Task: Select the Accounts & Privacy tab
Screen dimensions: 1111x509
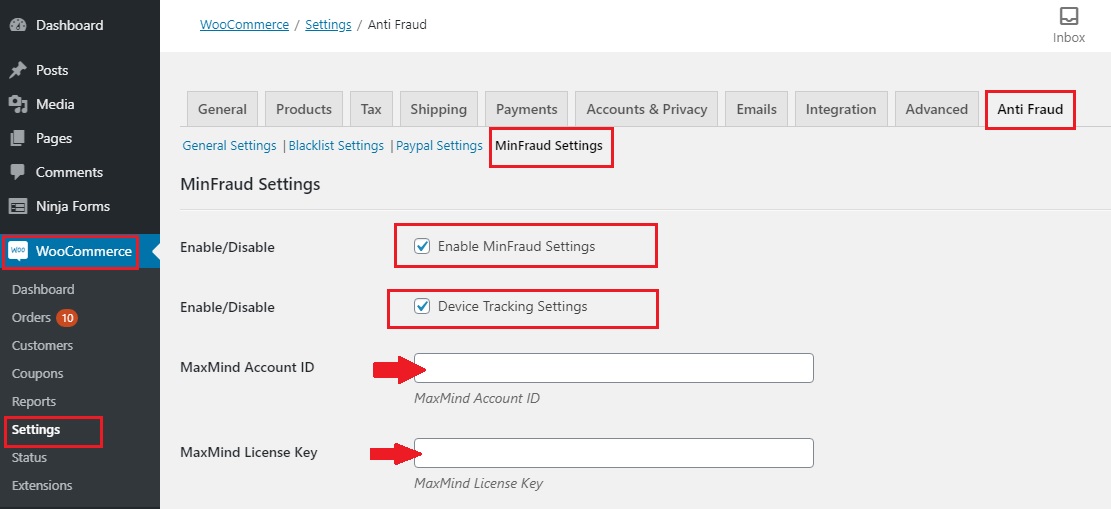Action: pyautogui.click(x=647, y=109)
